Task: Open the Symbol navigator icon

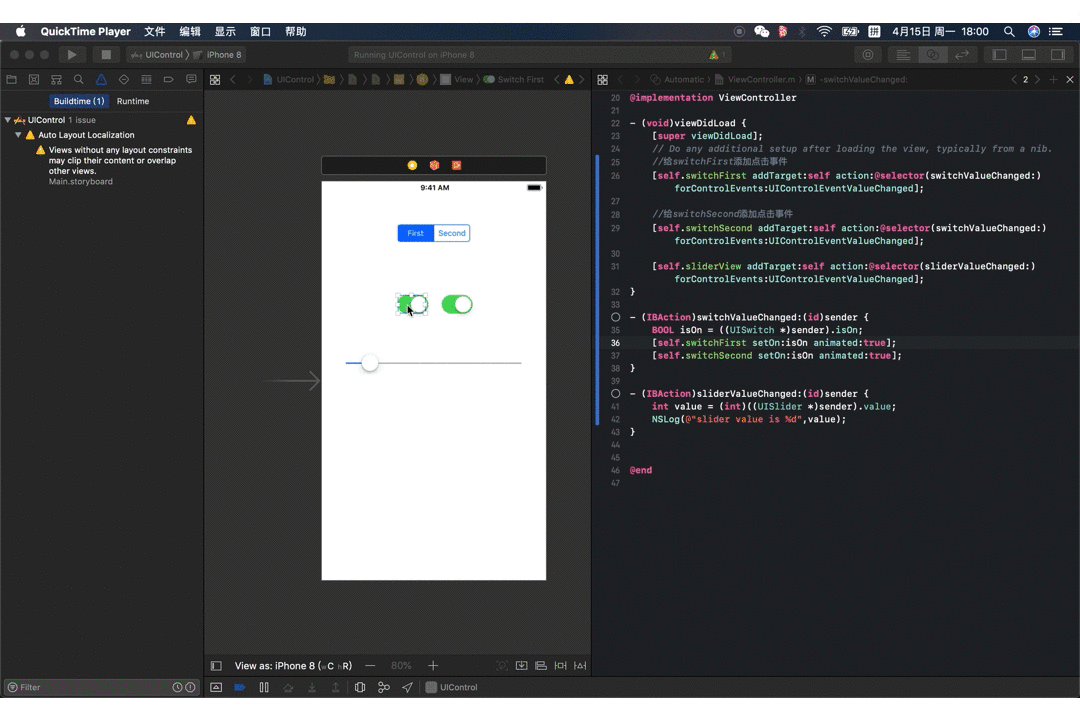Action: pyautogui.click(x=56, y=80)
